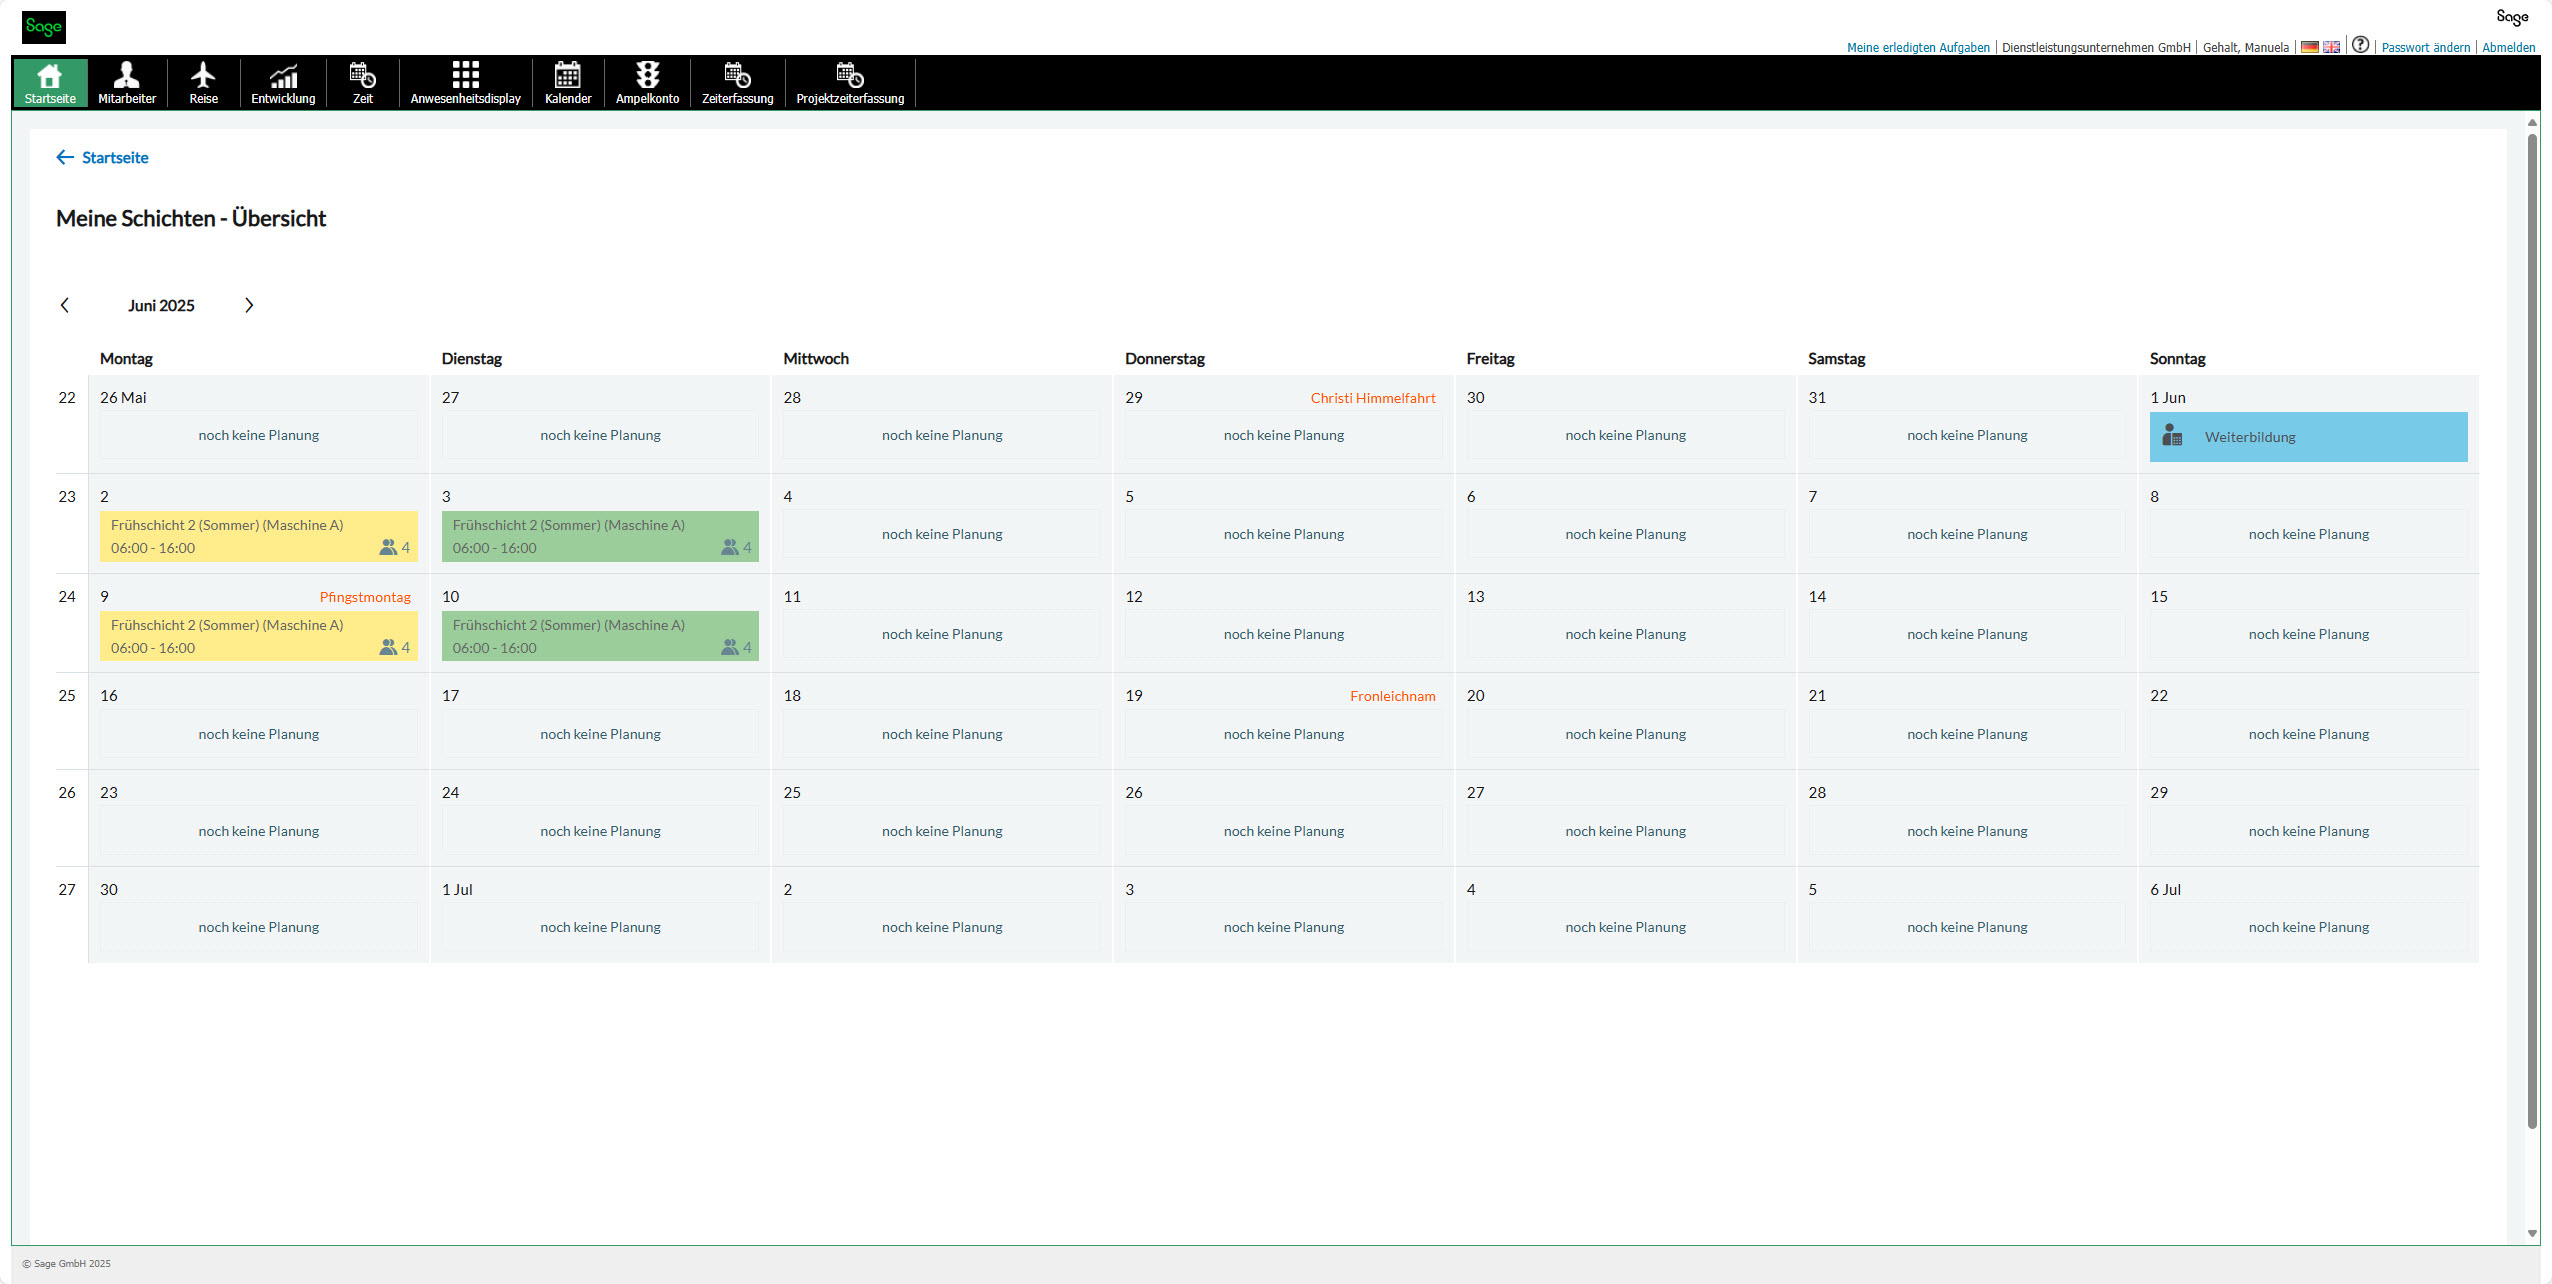
Task: Open the Kalender icon in toolbar
Action: (x=567, y=76)
